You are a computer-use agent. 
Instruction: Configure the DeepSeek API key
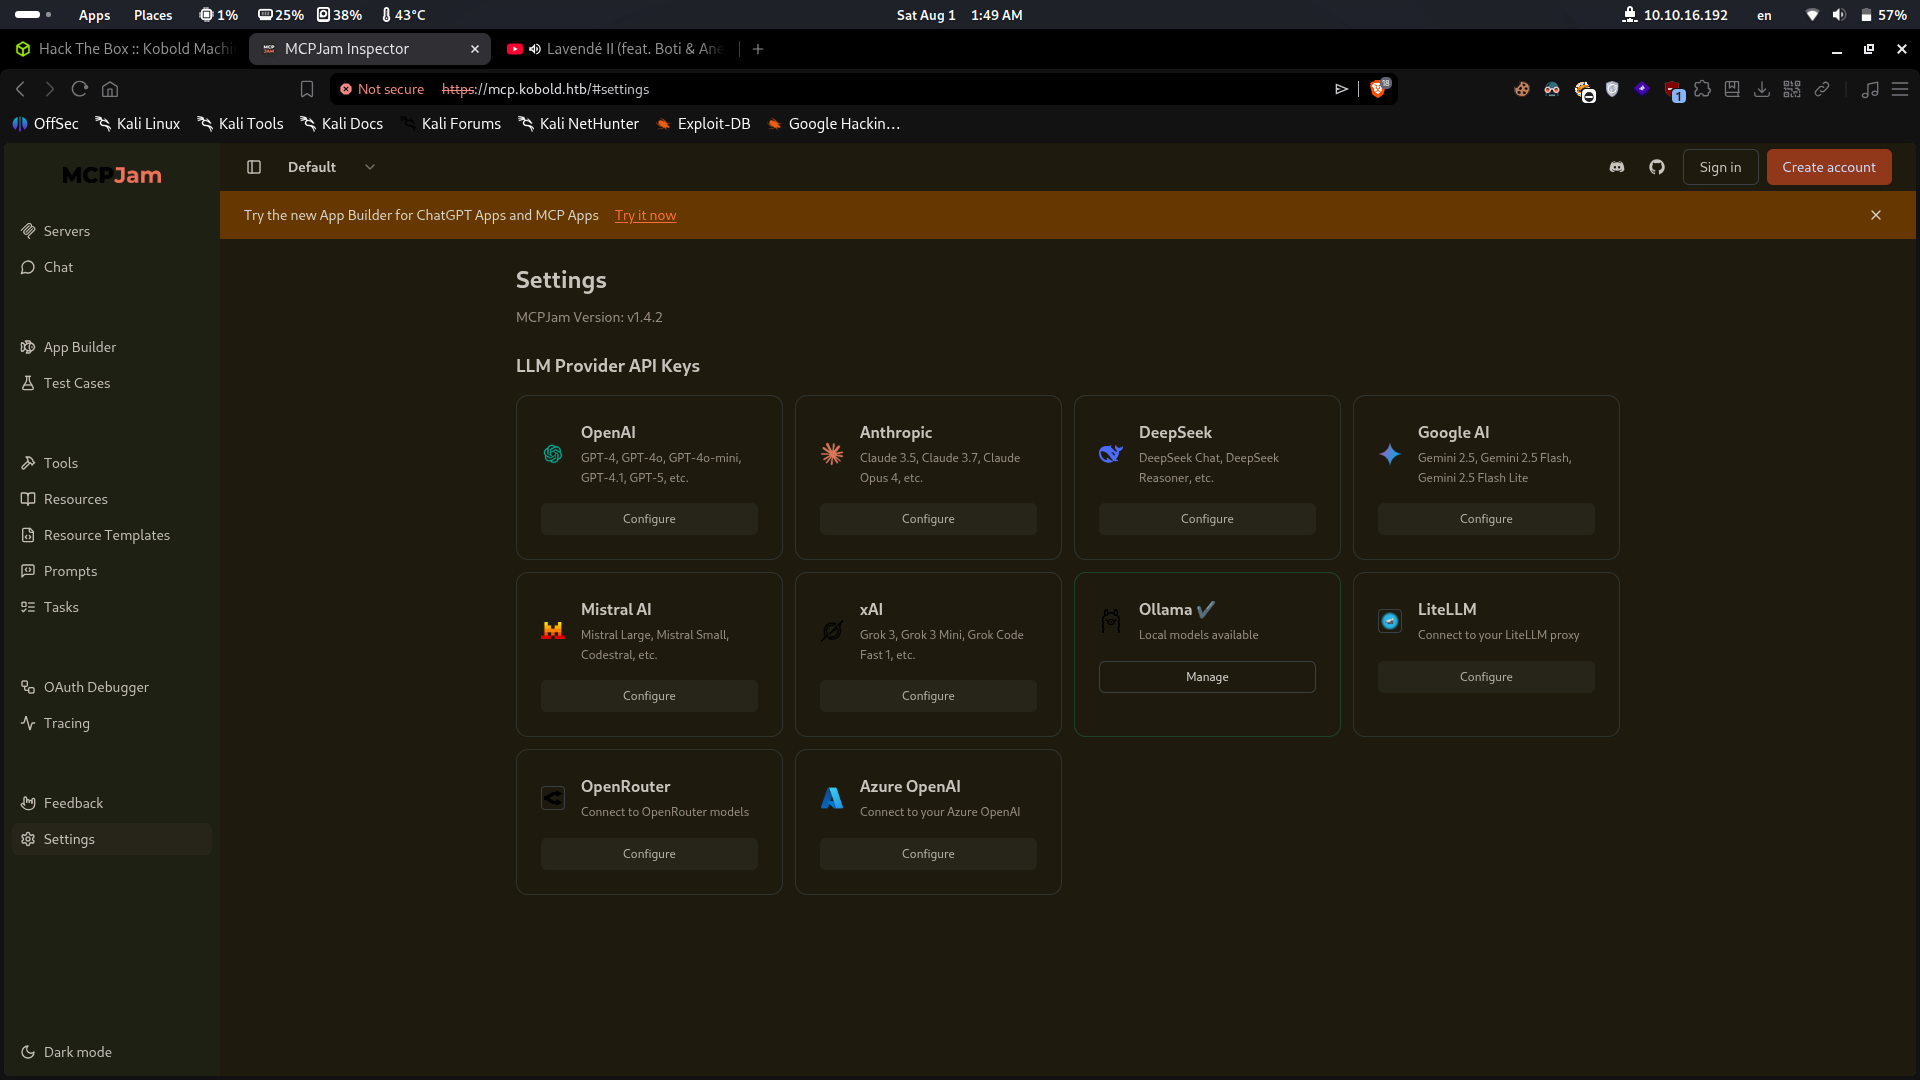tap(1207, 519)
